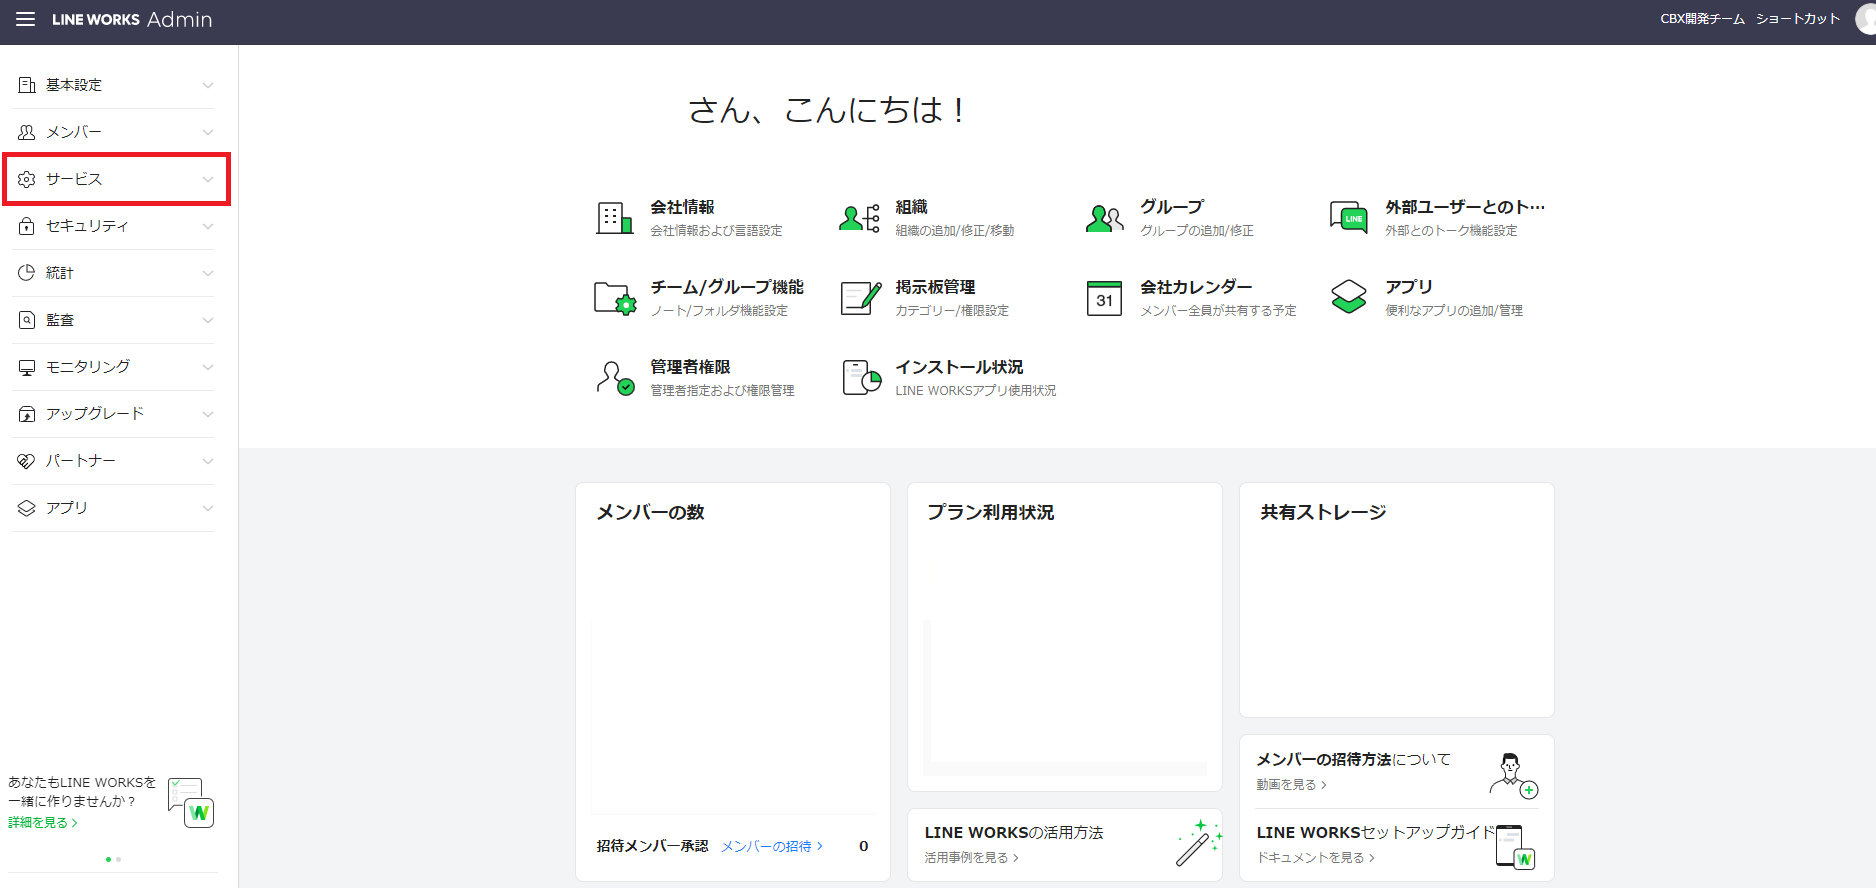The image size is (1876, 888).
Task: Click the アプリ layered stack icon
Action: [1348, 297]
